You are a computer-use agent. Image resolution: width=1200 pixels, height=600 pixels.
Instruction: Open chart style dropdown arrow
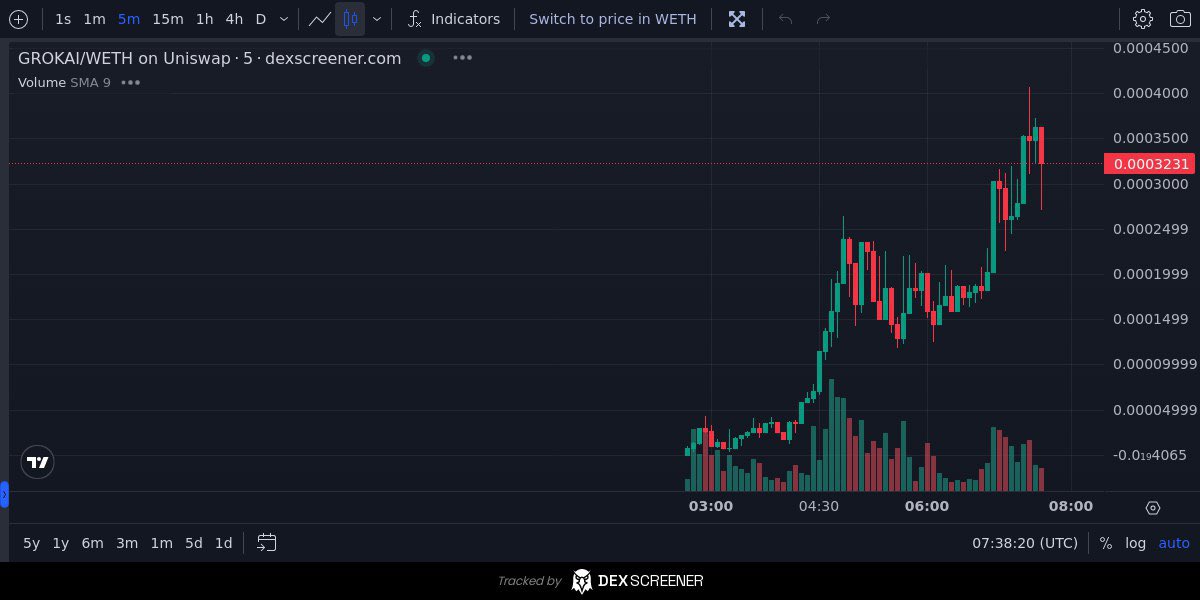click(376, 19)
